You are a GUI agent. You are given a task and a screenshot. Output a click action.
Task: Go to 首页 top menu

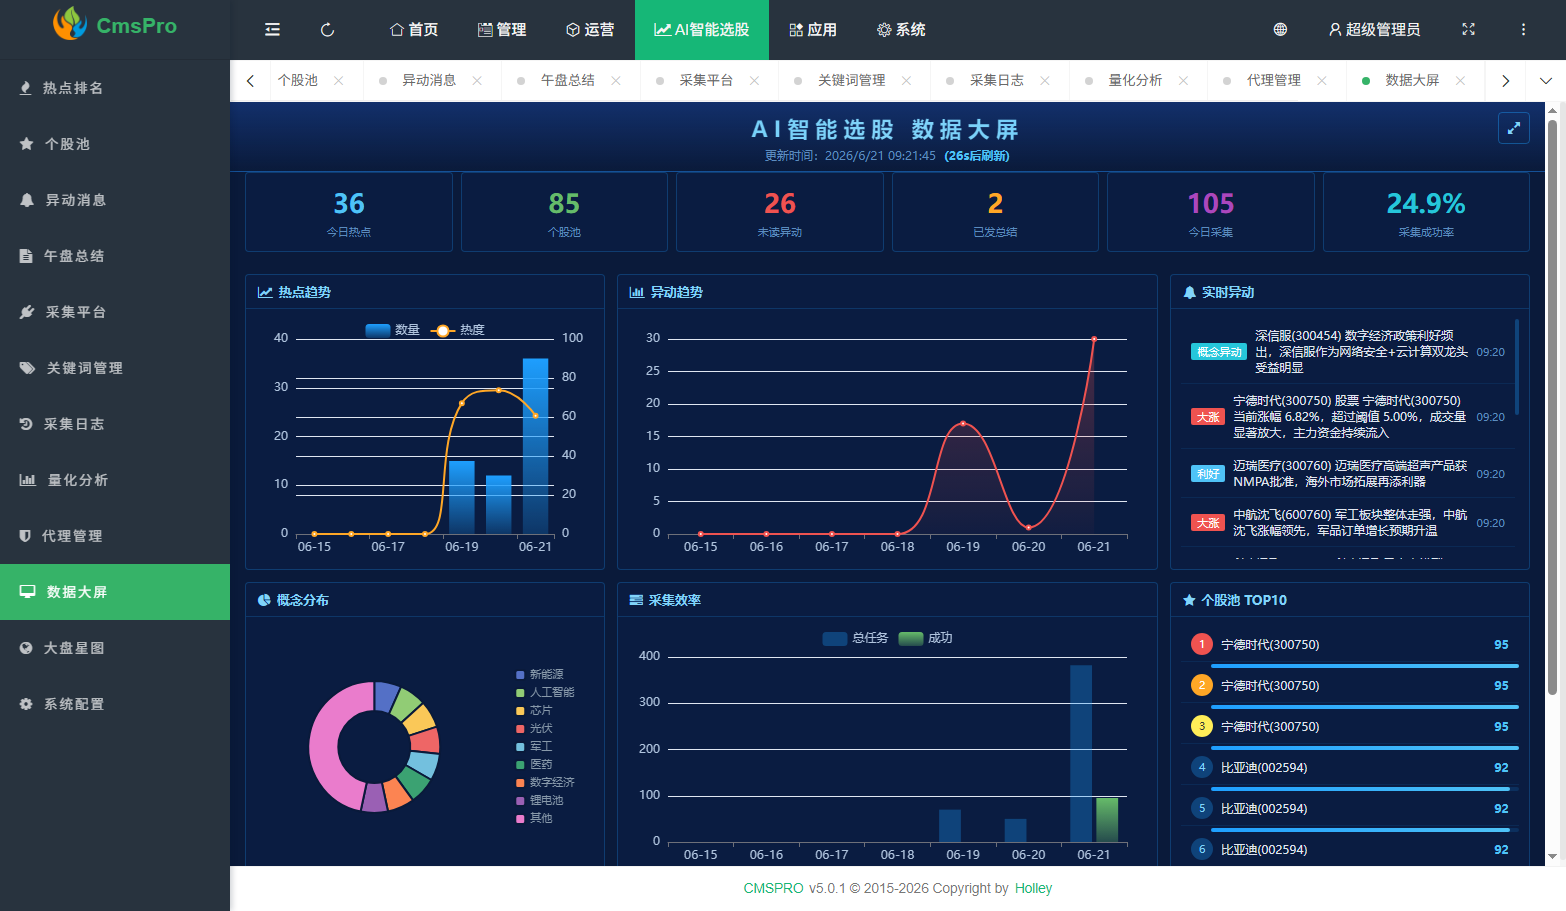[x=414, y=30]
